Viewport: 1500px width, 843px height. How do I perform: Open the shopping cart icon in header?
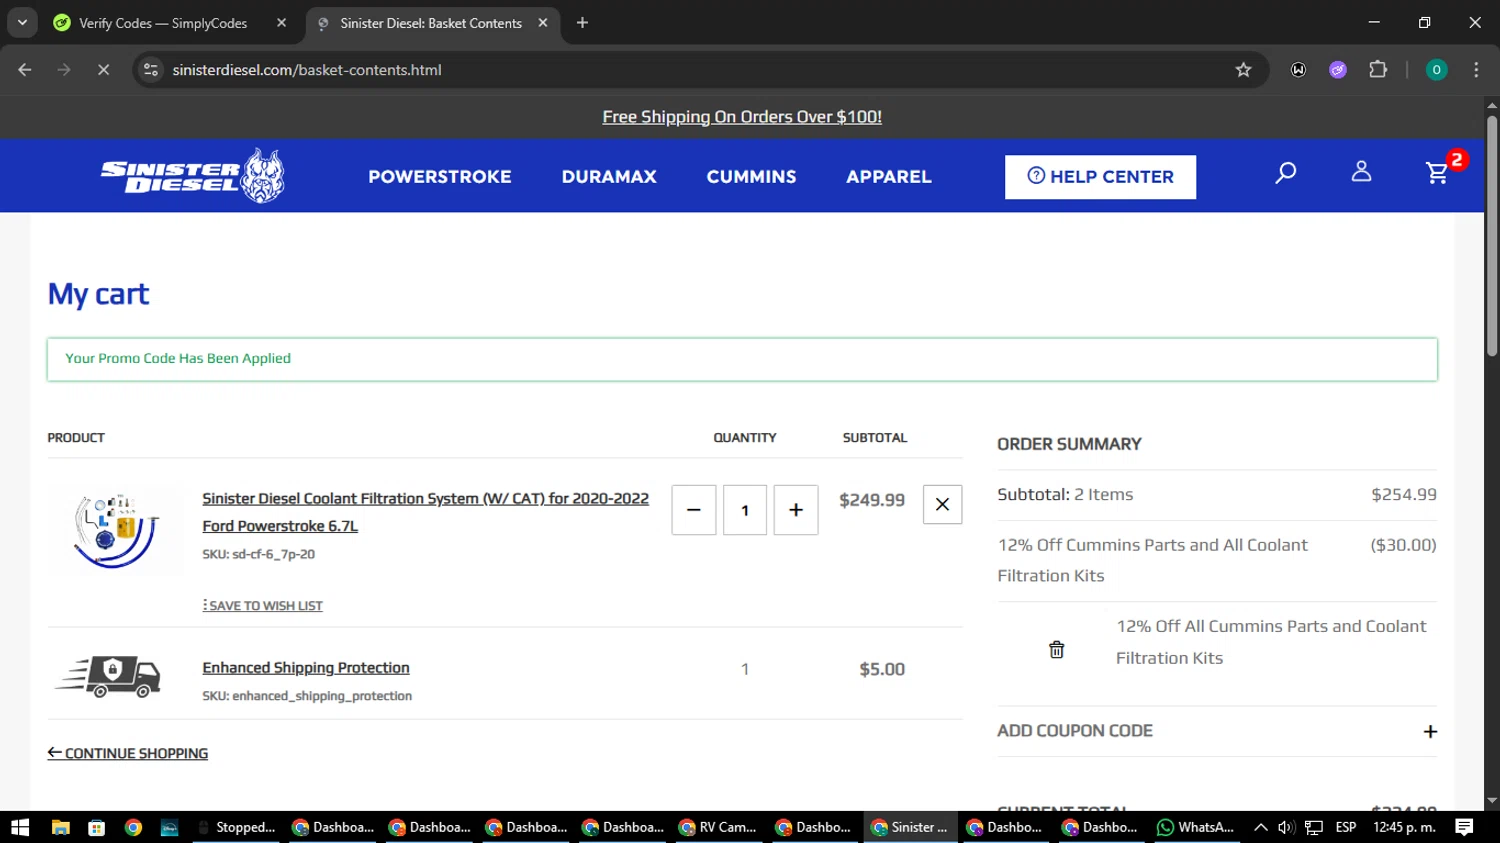click(x=1438, y=173)
